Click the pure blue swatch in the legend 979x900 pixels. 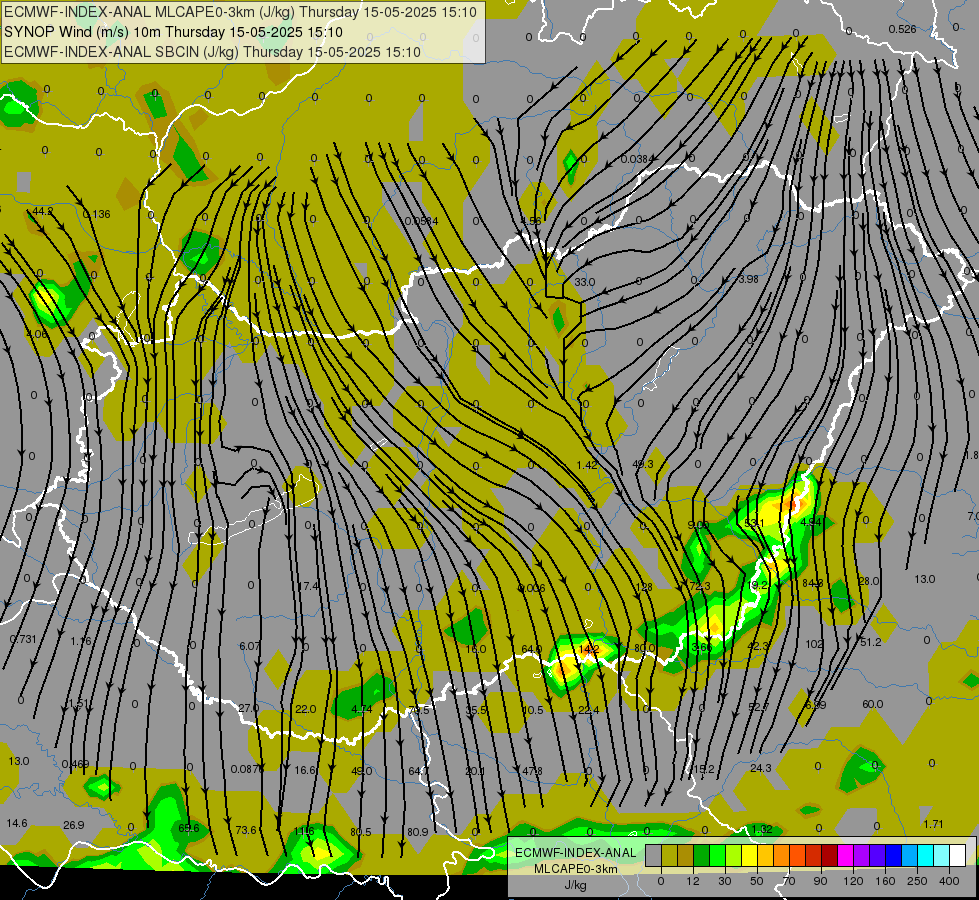click(893, 855)
